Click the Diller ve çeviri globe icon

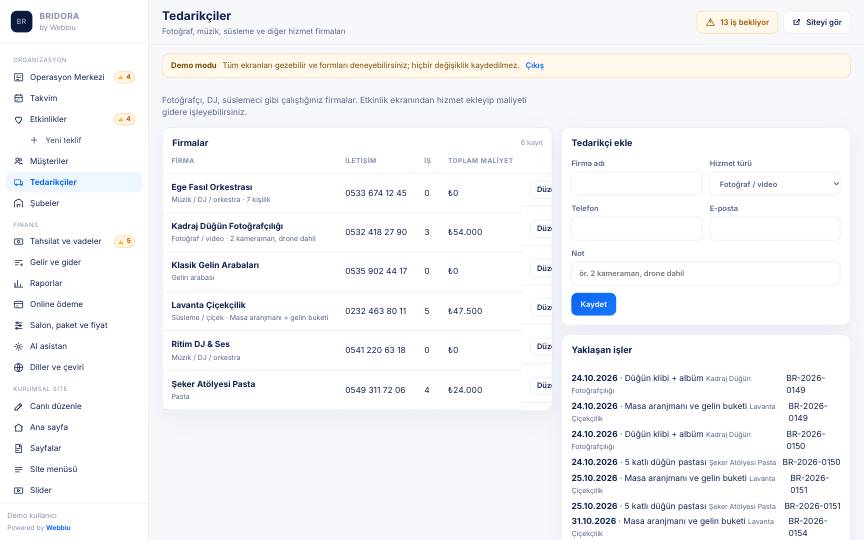[x=18, y=367]
